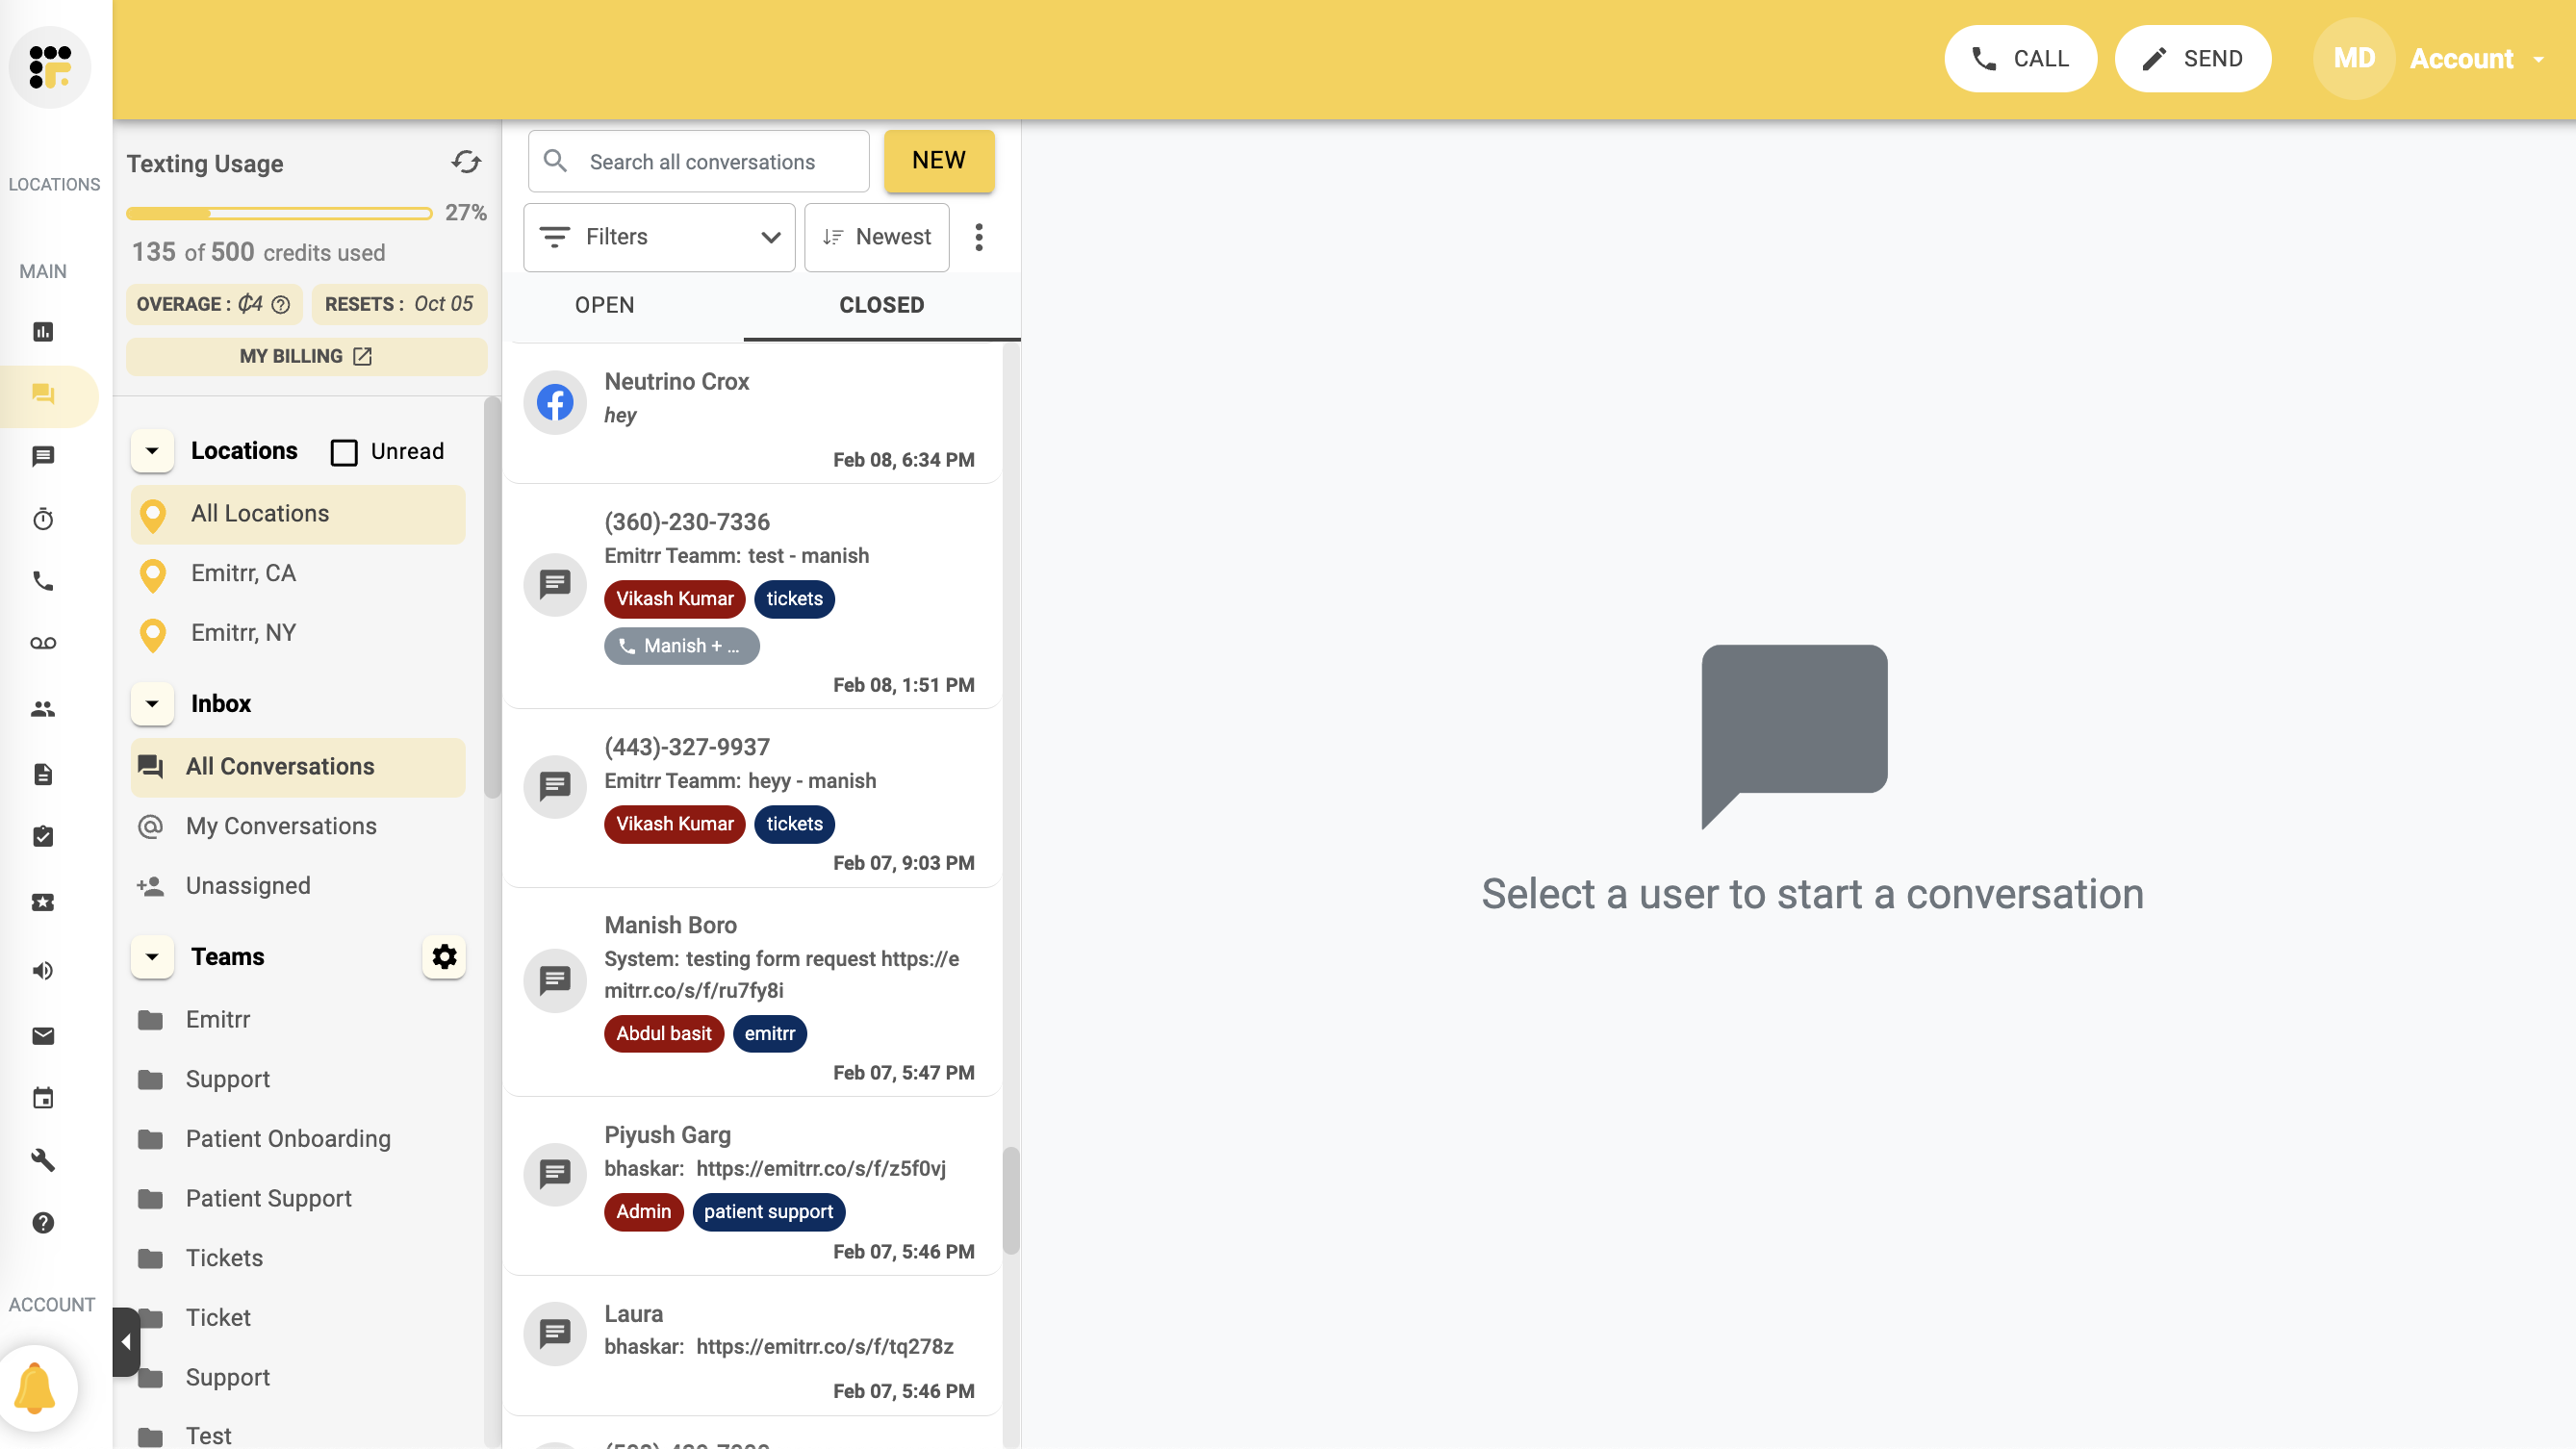2576x1449 pixels.
Task: Click the refresh texting usage icon
Action: coord(466,162)
